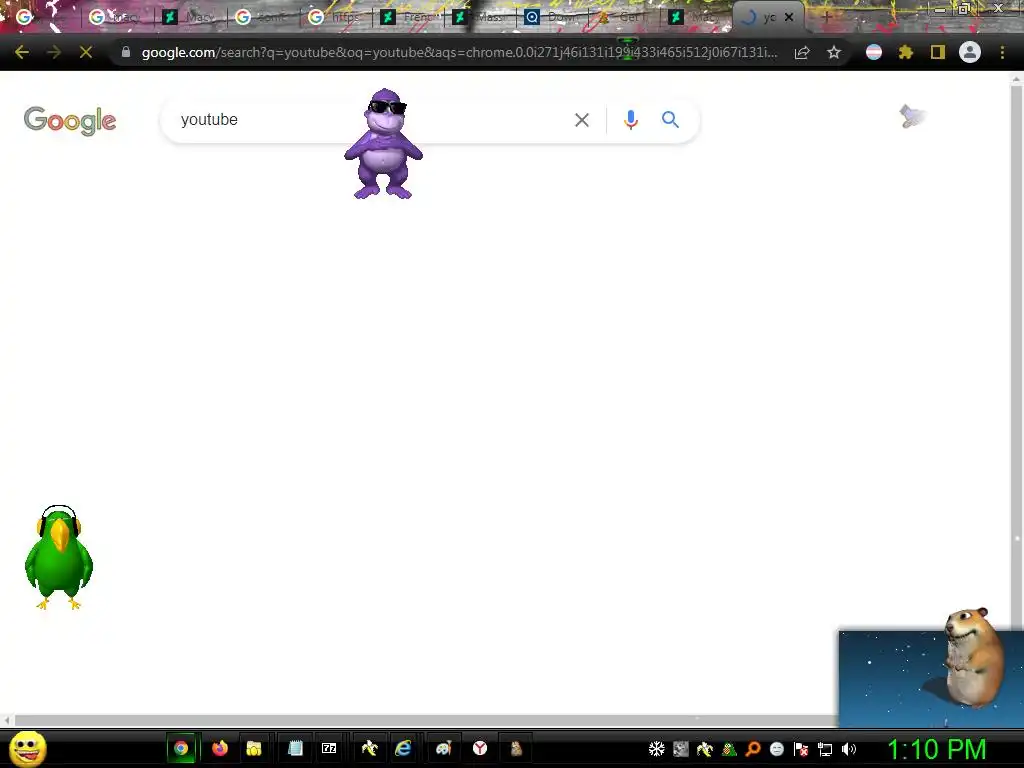Screen dimensions: 1024x768
Task: Click the 1:10 PM clock
Action: 936,749
